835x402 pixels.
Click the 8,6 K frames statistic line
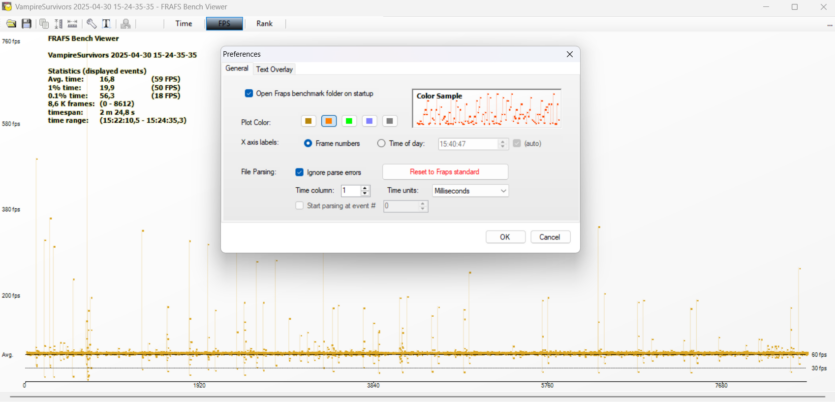coord(91,104)
